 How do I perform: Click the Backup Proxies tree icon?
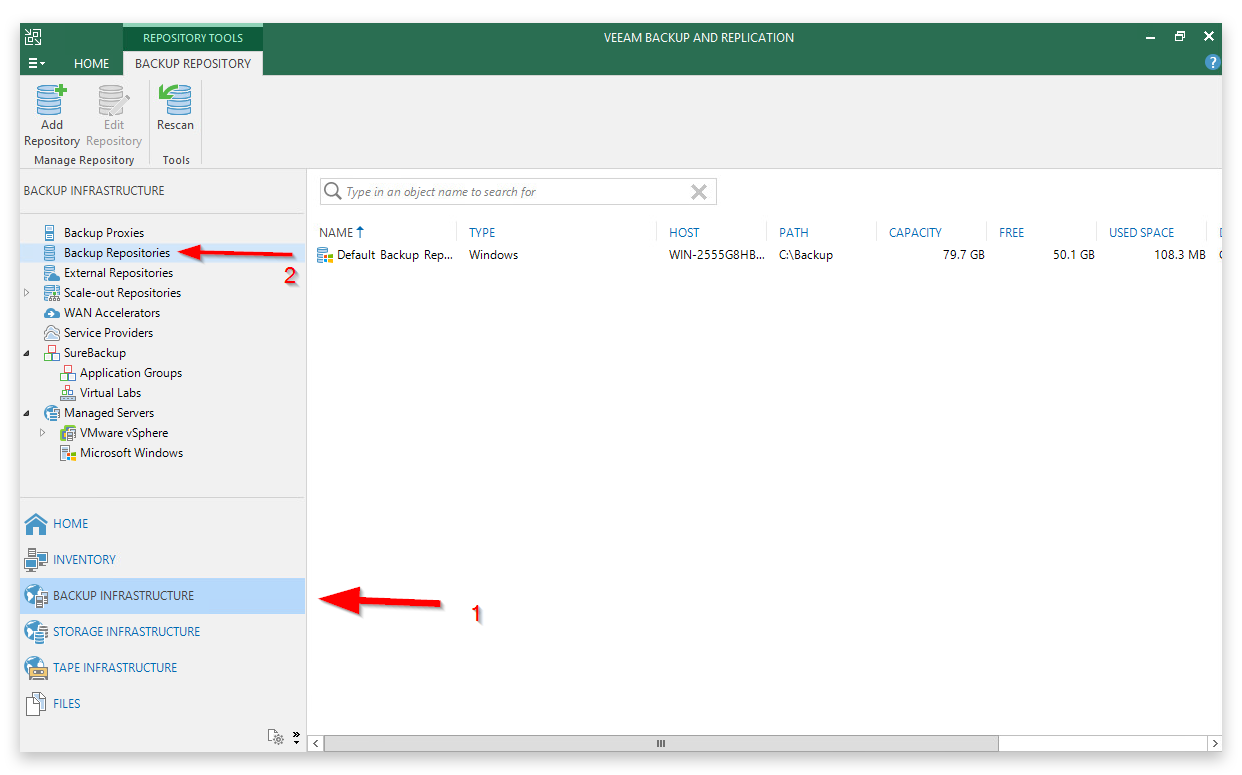tap(50, 233)
